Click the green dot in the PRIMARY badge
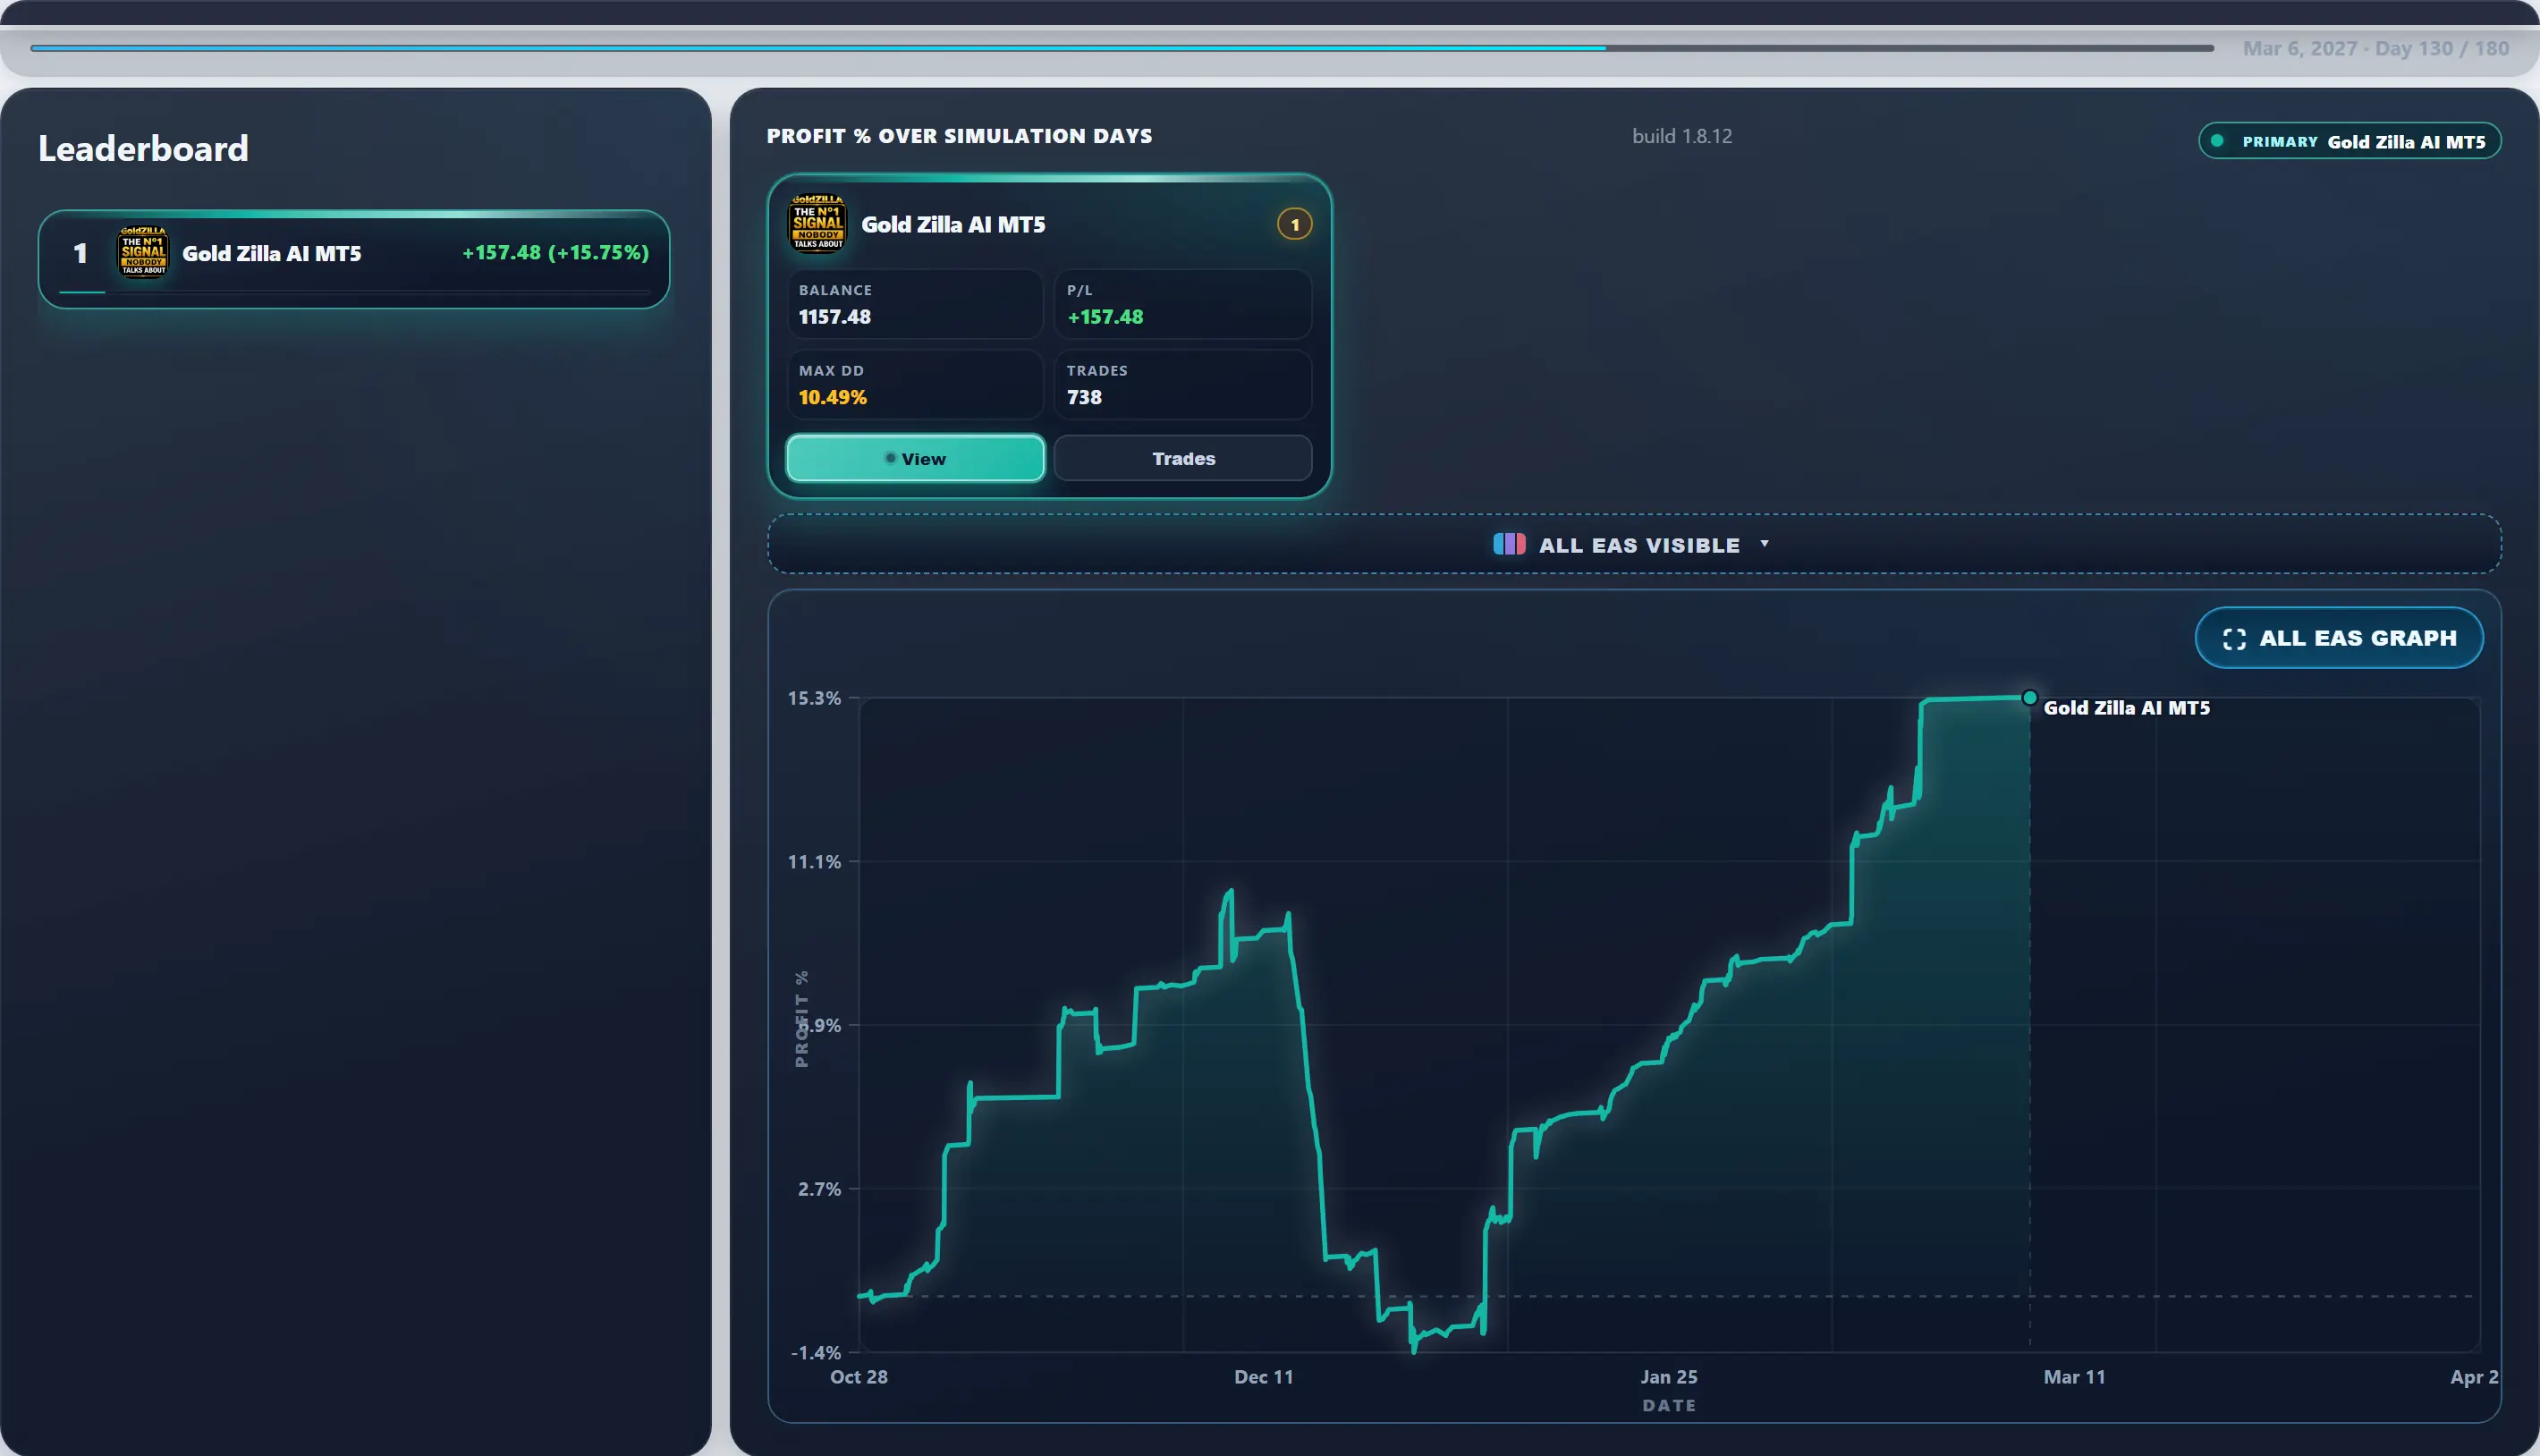Image resolution: width=2540 pixels, height=1456 pixels. (2217, 141)
